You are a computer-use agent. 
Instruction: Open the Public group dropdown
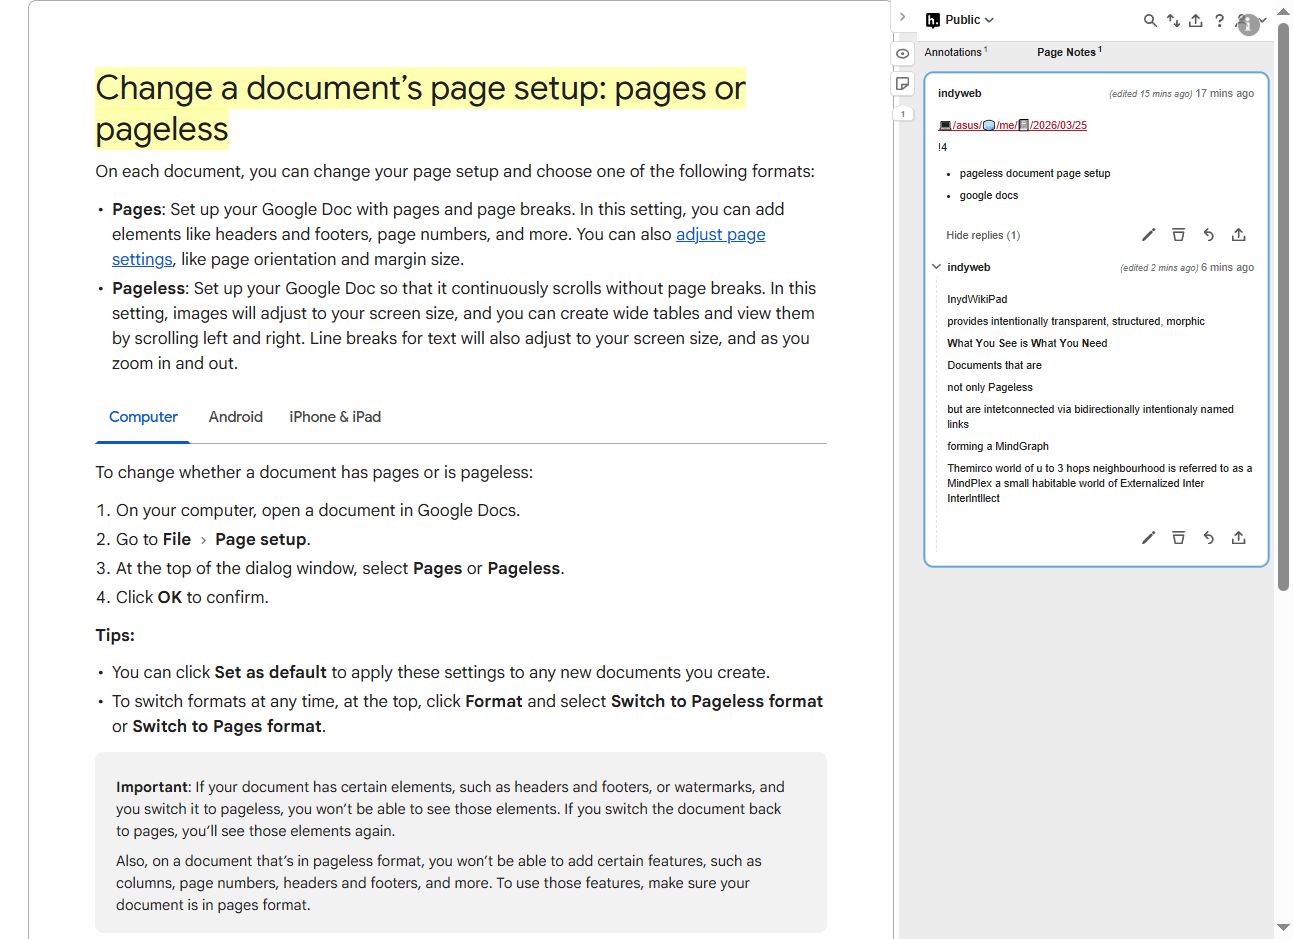pyautogui.click(x=960, y=20)
